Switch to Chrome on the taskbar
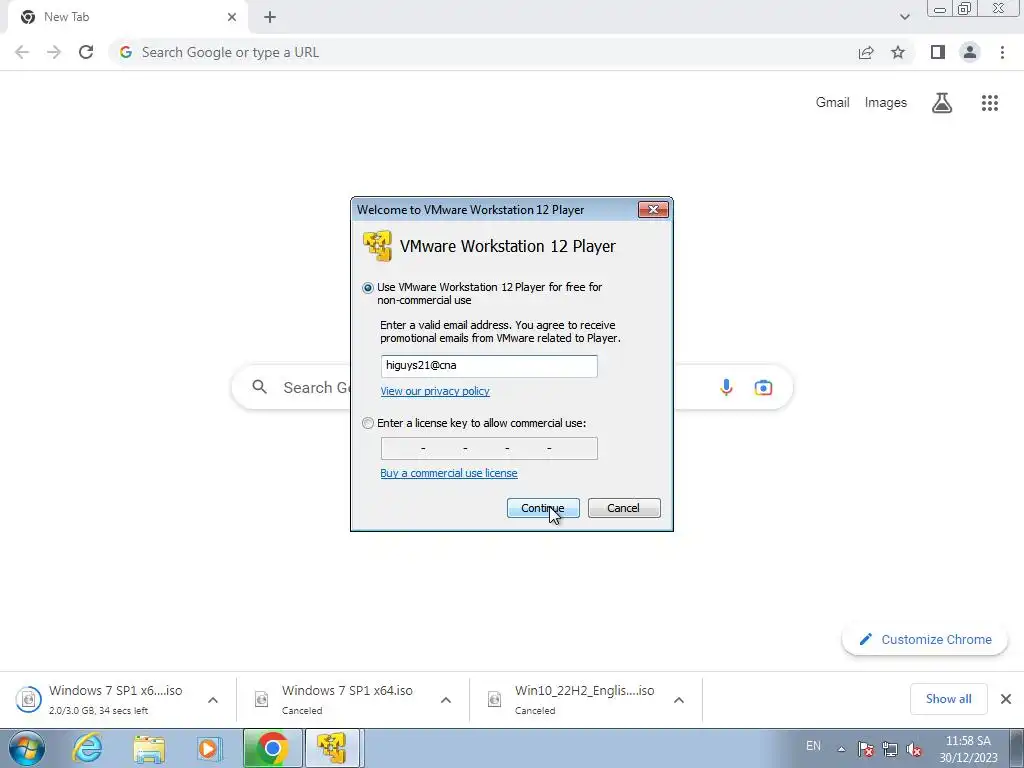The width and height of the screenshot is (1024, 768). (272, 748)
